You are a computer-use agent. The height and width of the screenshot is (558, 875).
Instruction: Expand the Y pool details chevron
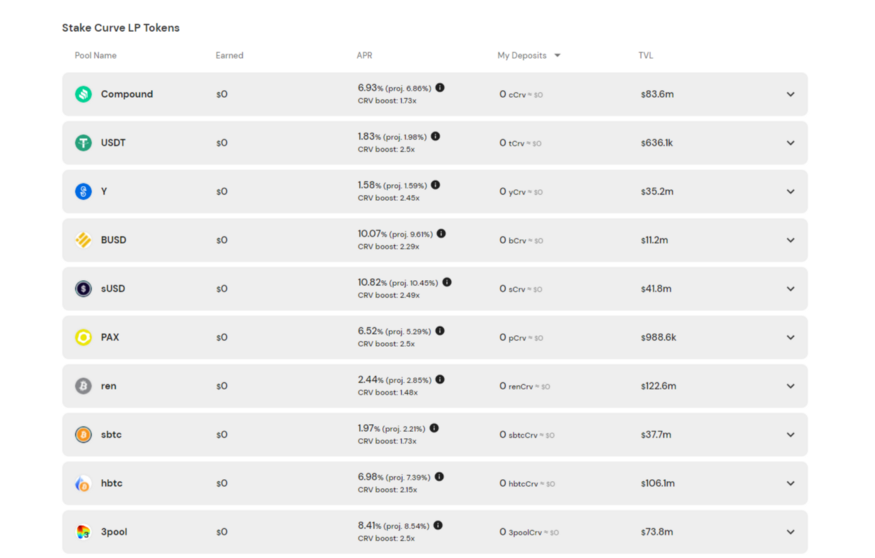click(x=790, y=191)
